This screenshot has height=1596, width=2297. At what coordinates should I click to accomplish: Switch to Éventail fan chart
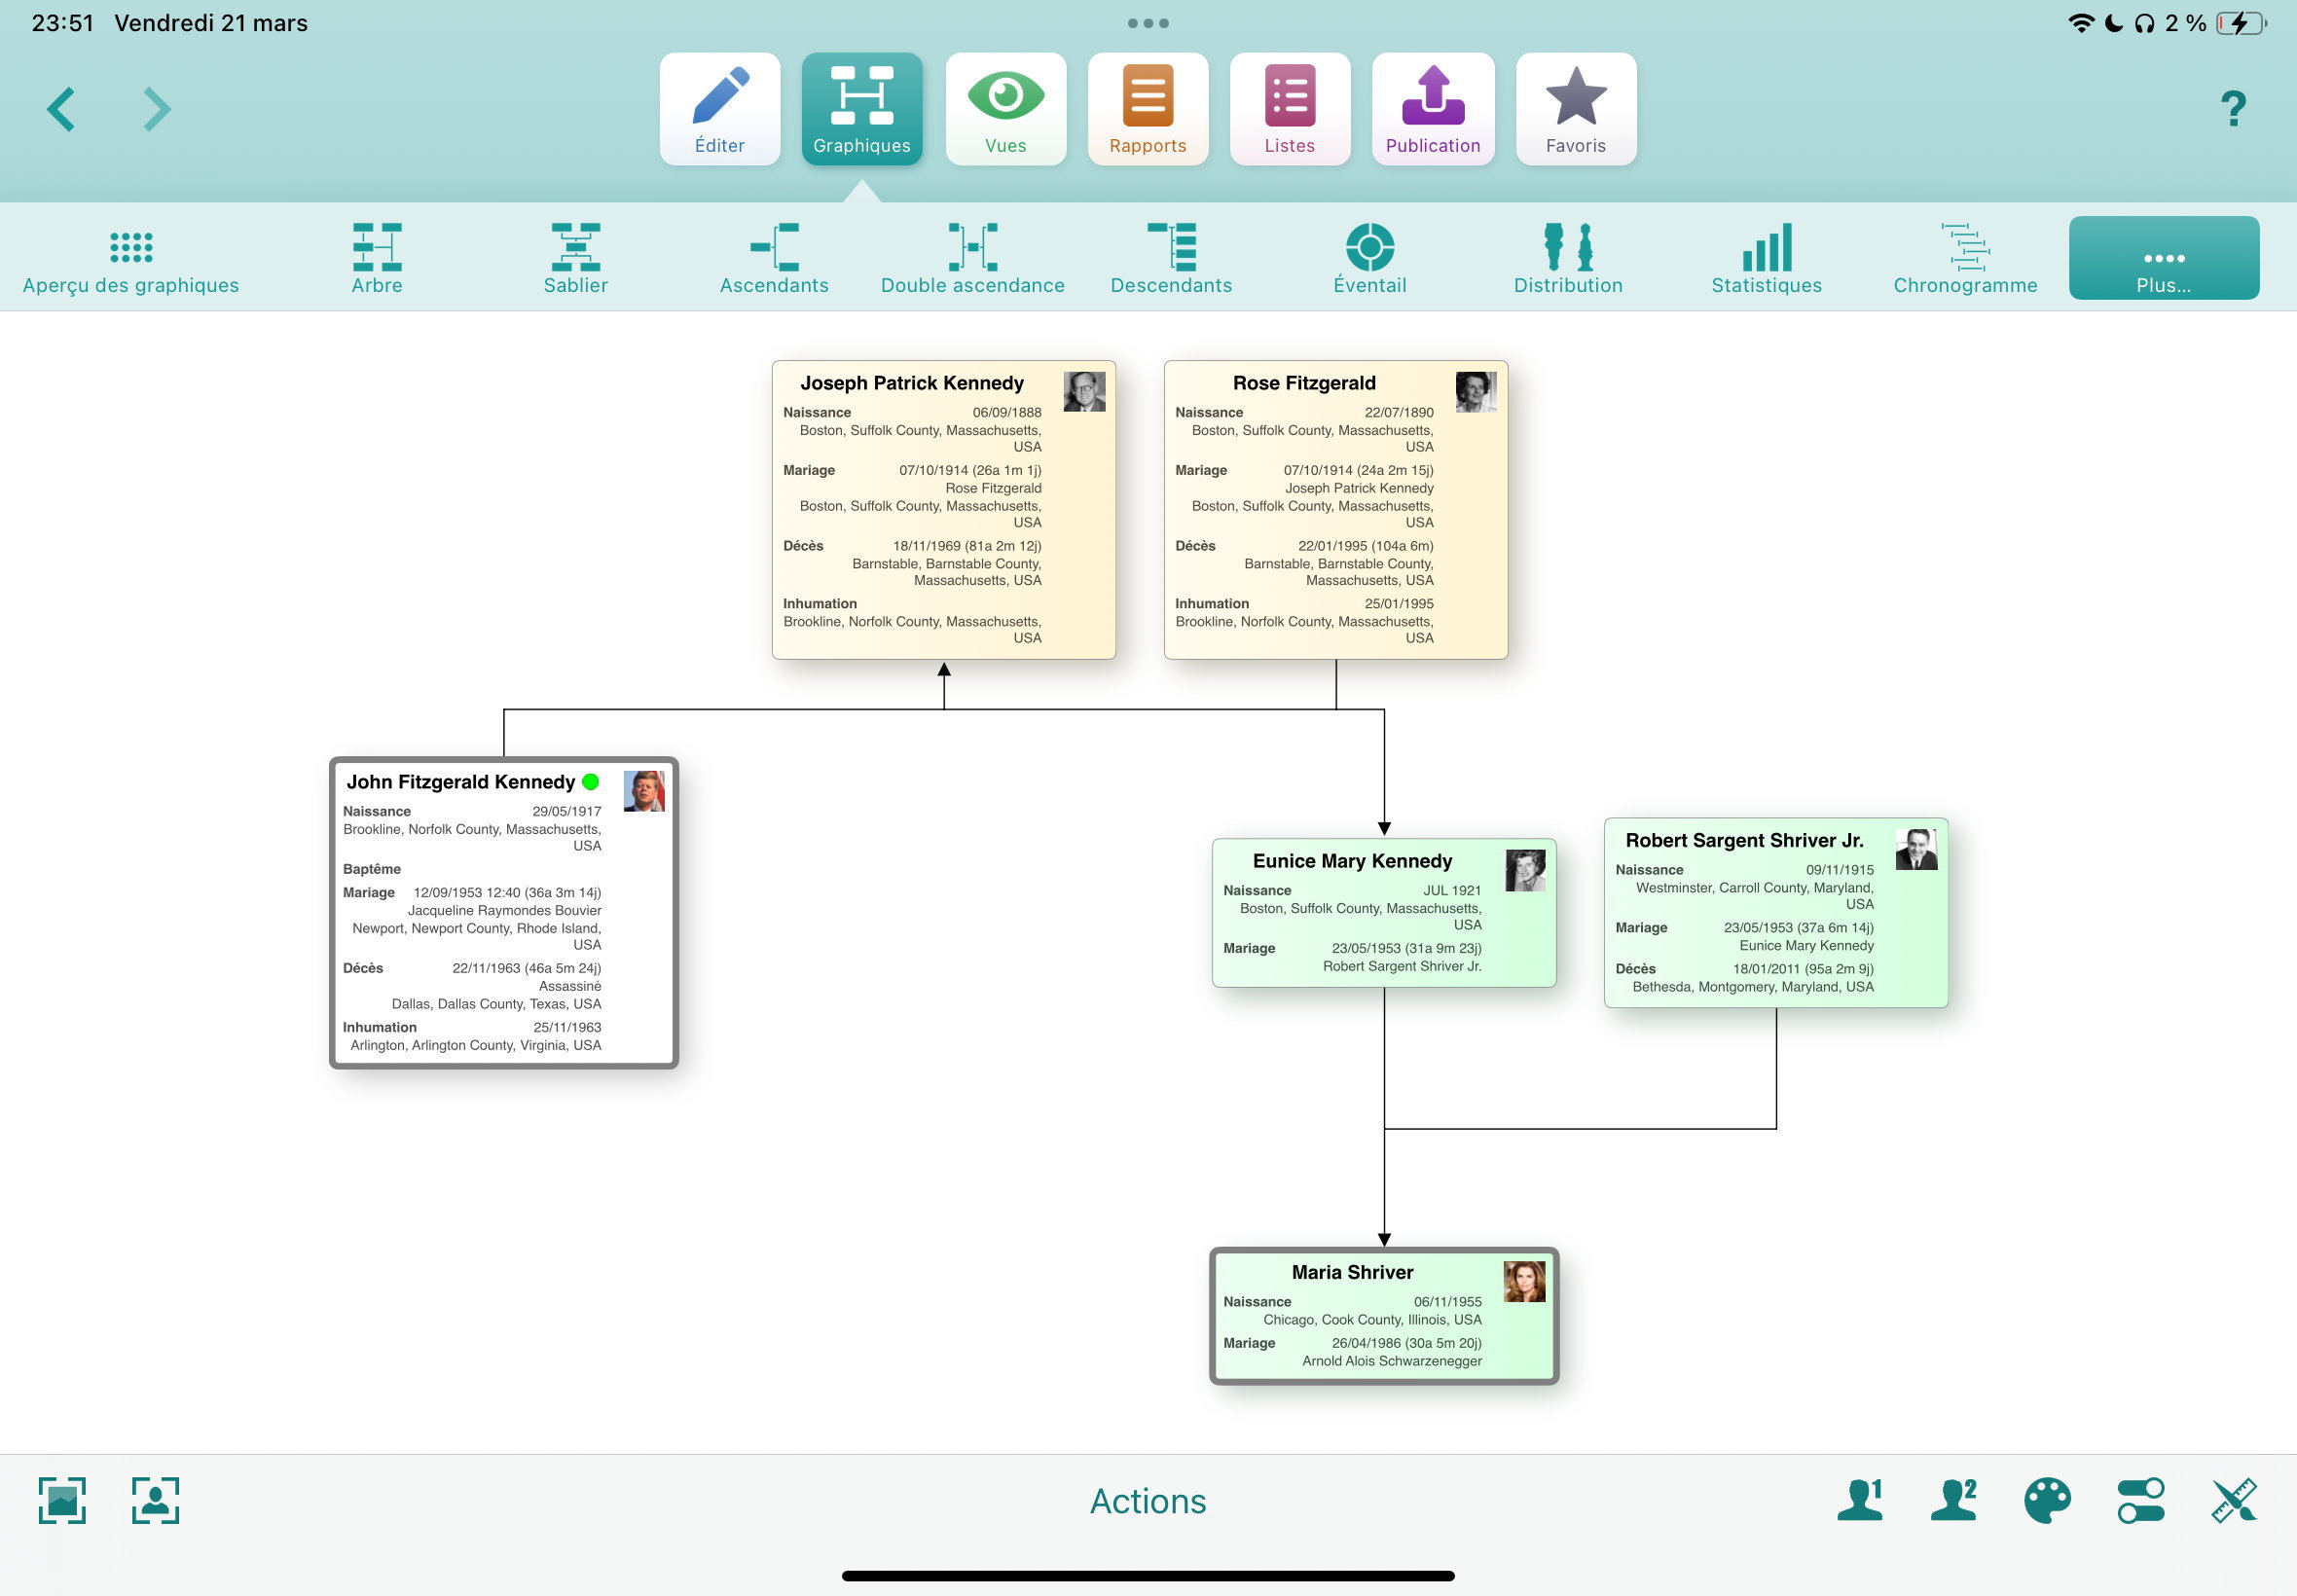point(1370,259)
